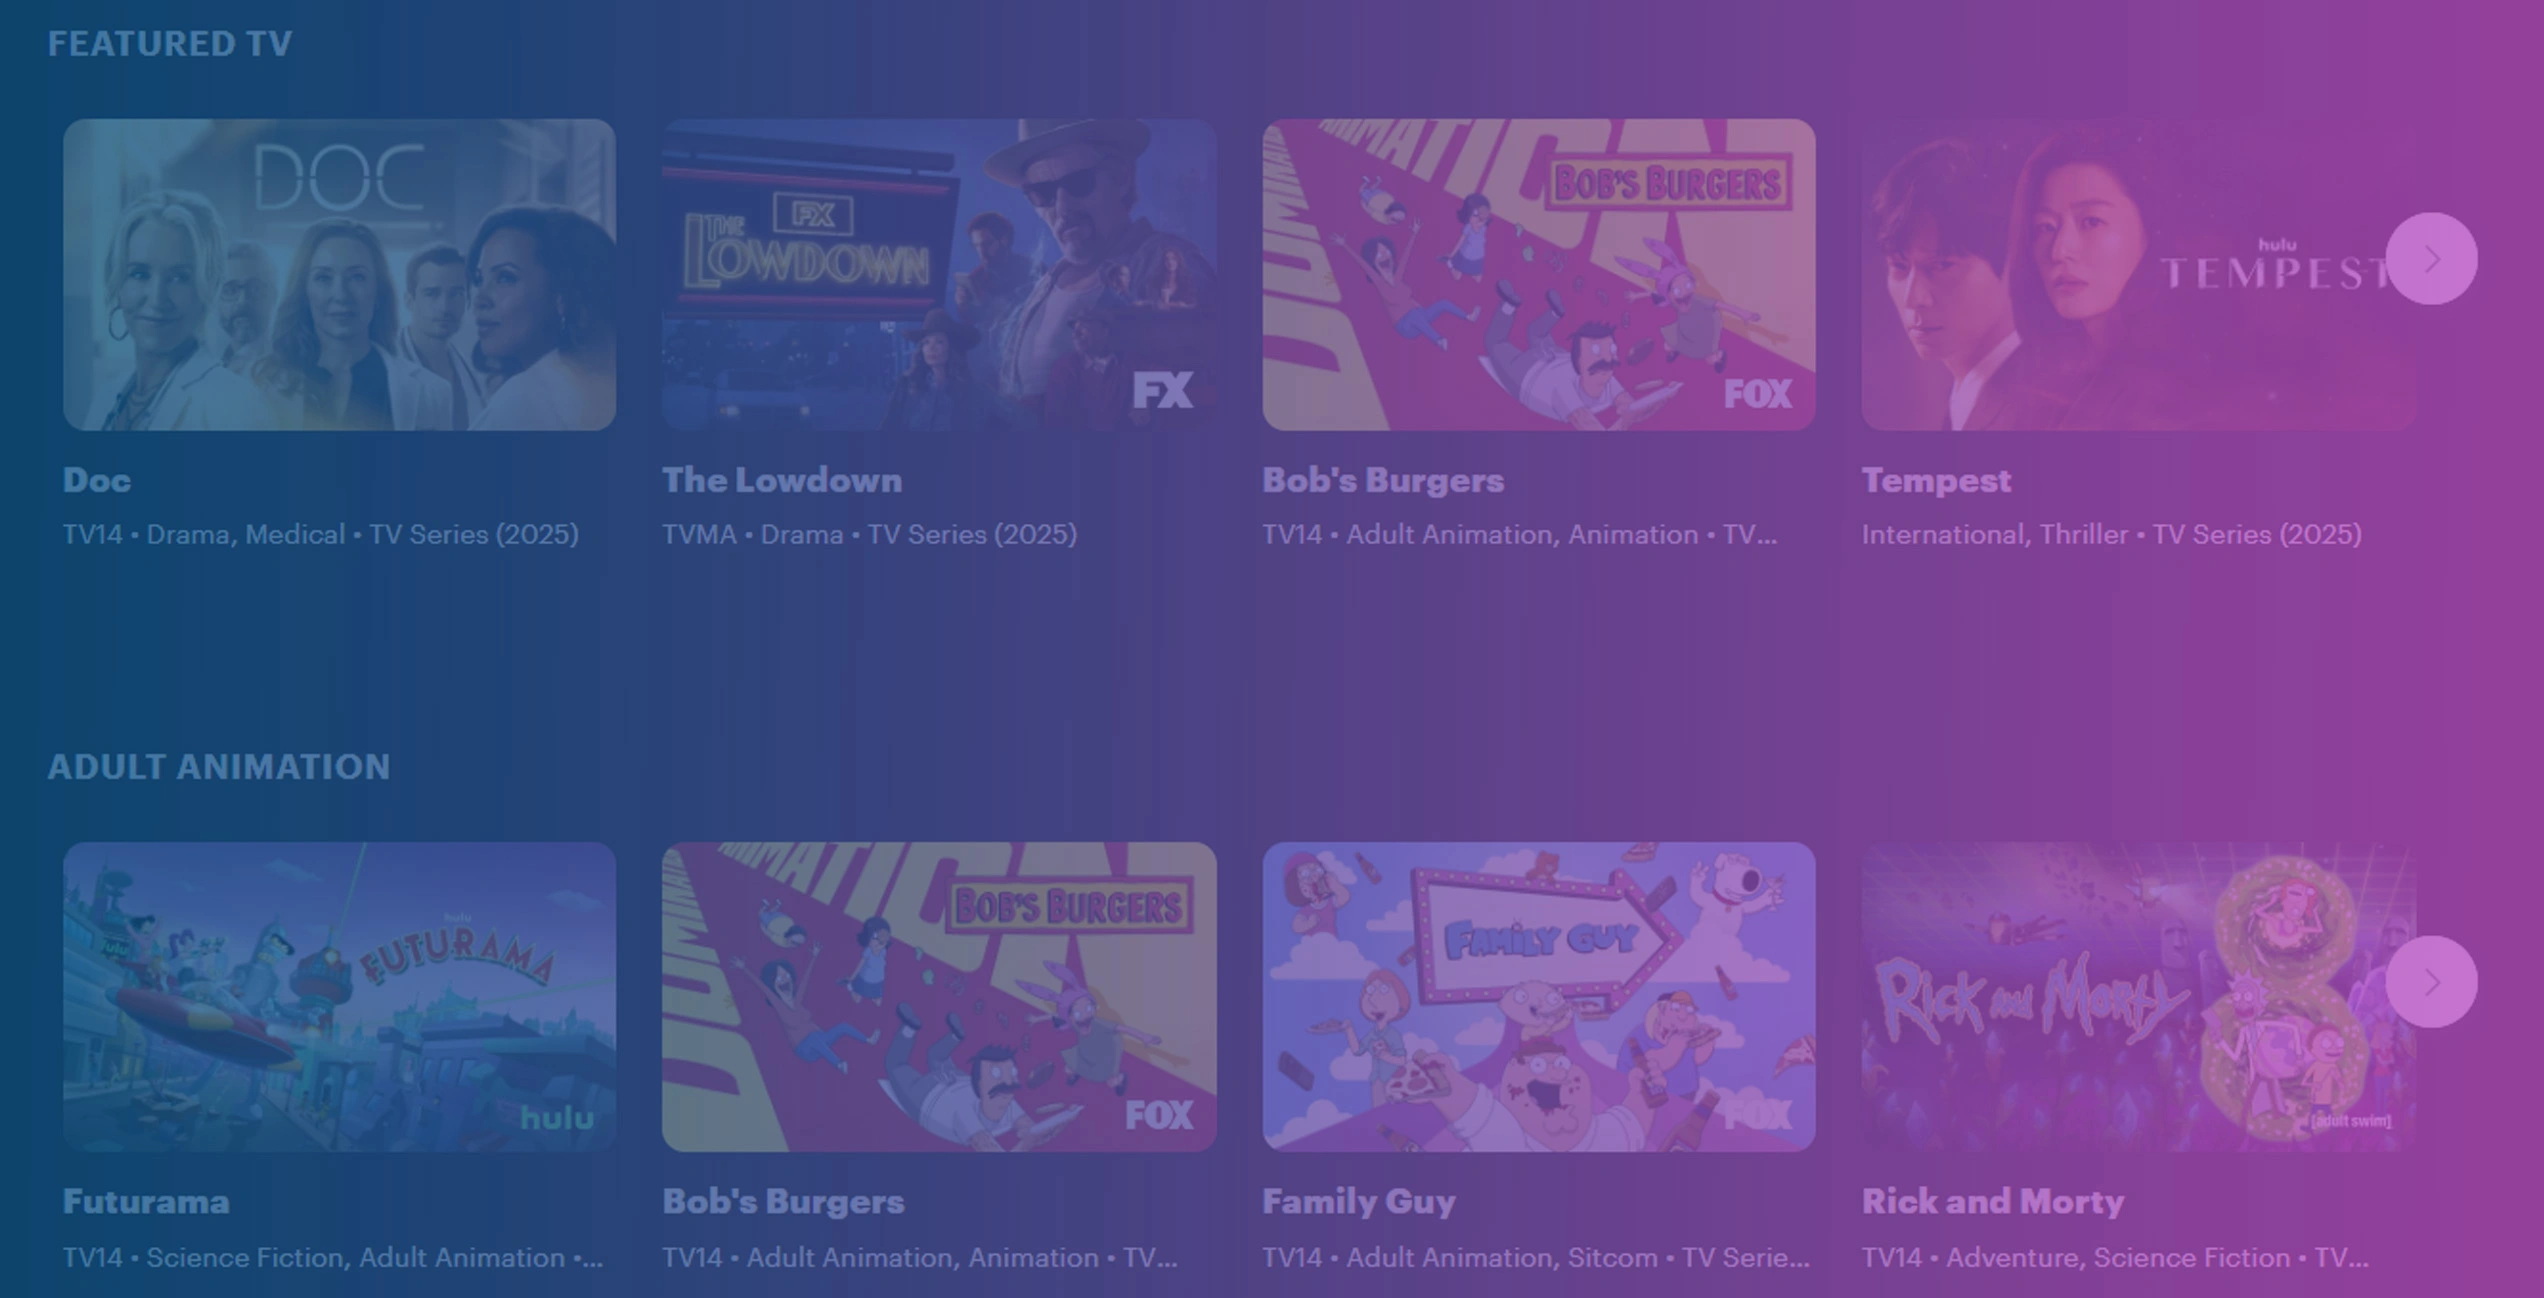Viewport: 2544px width, 1298px height.
Task: Click Bob's Burgers title in Adult Animation row
Action: pos(783,1202)
